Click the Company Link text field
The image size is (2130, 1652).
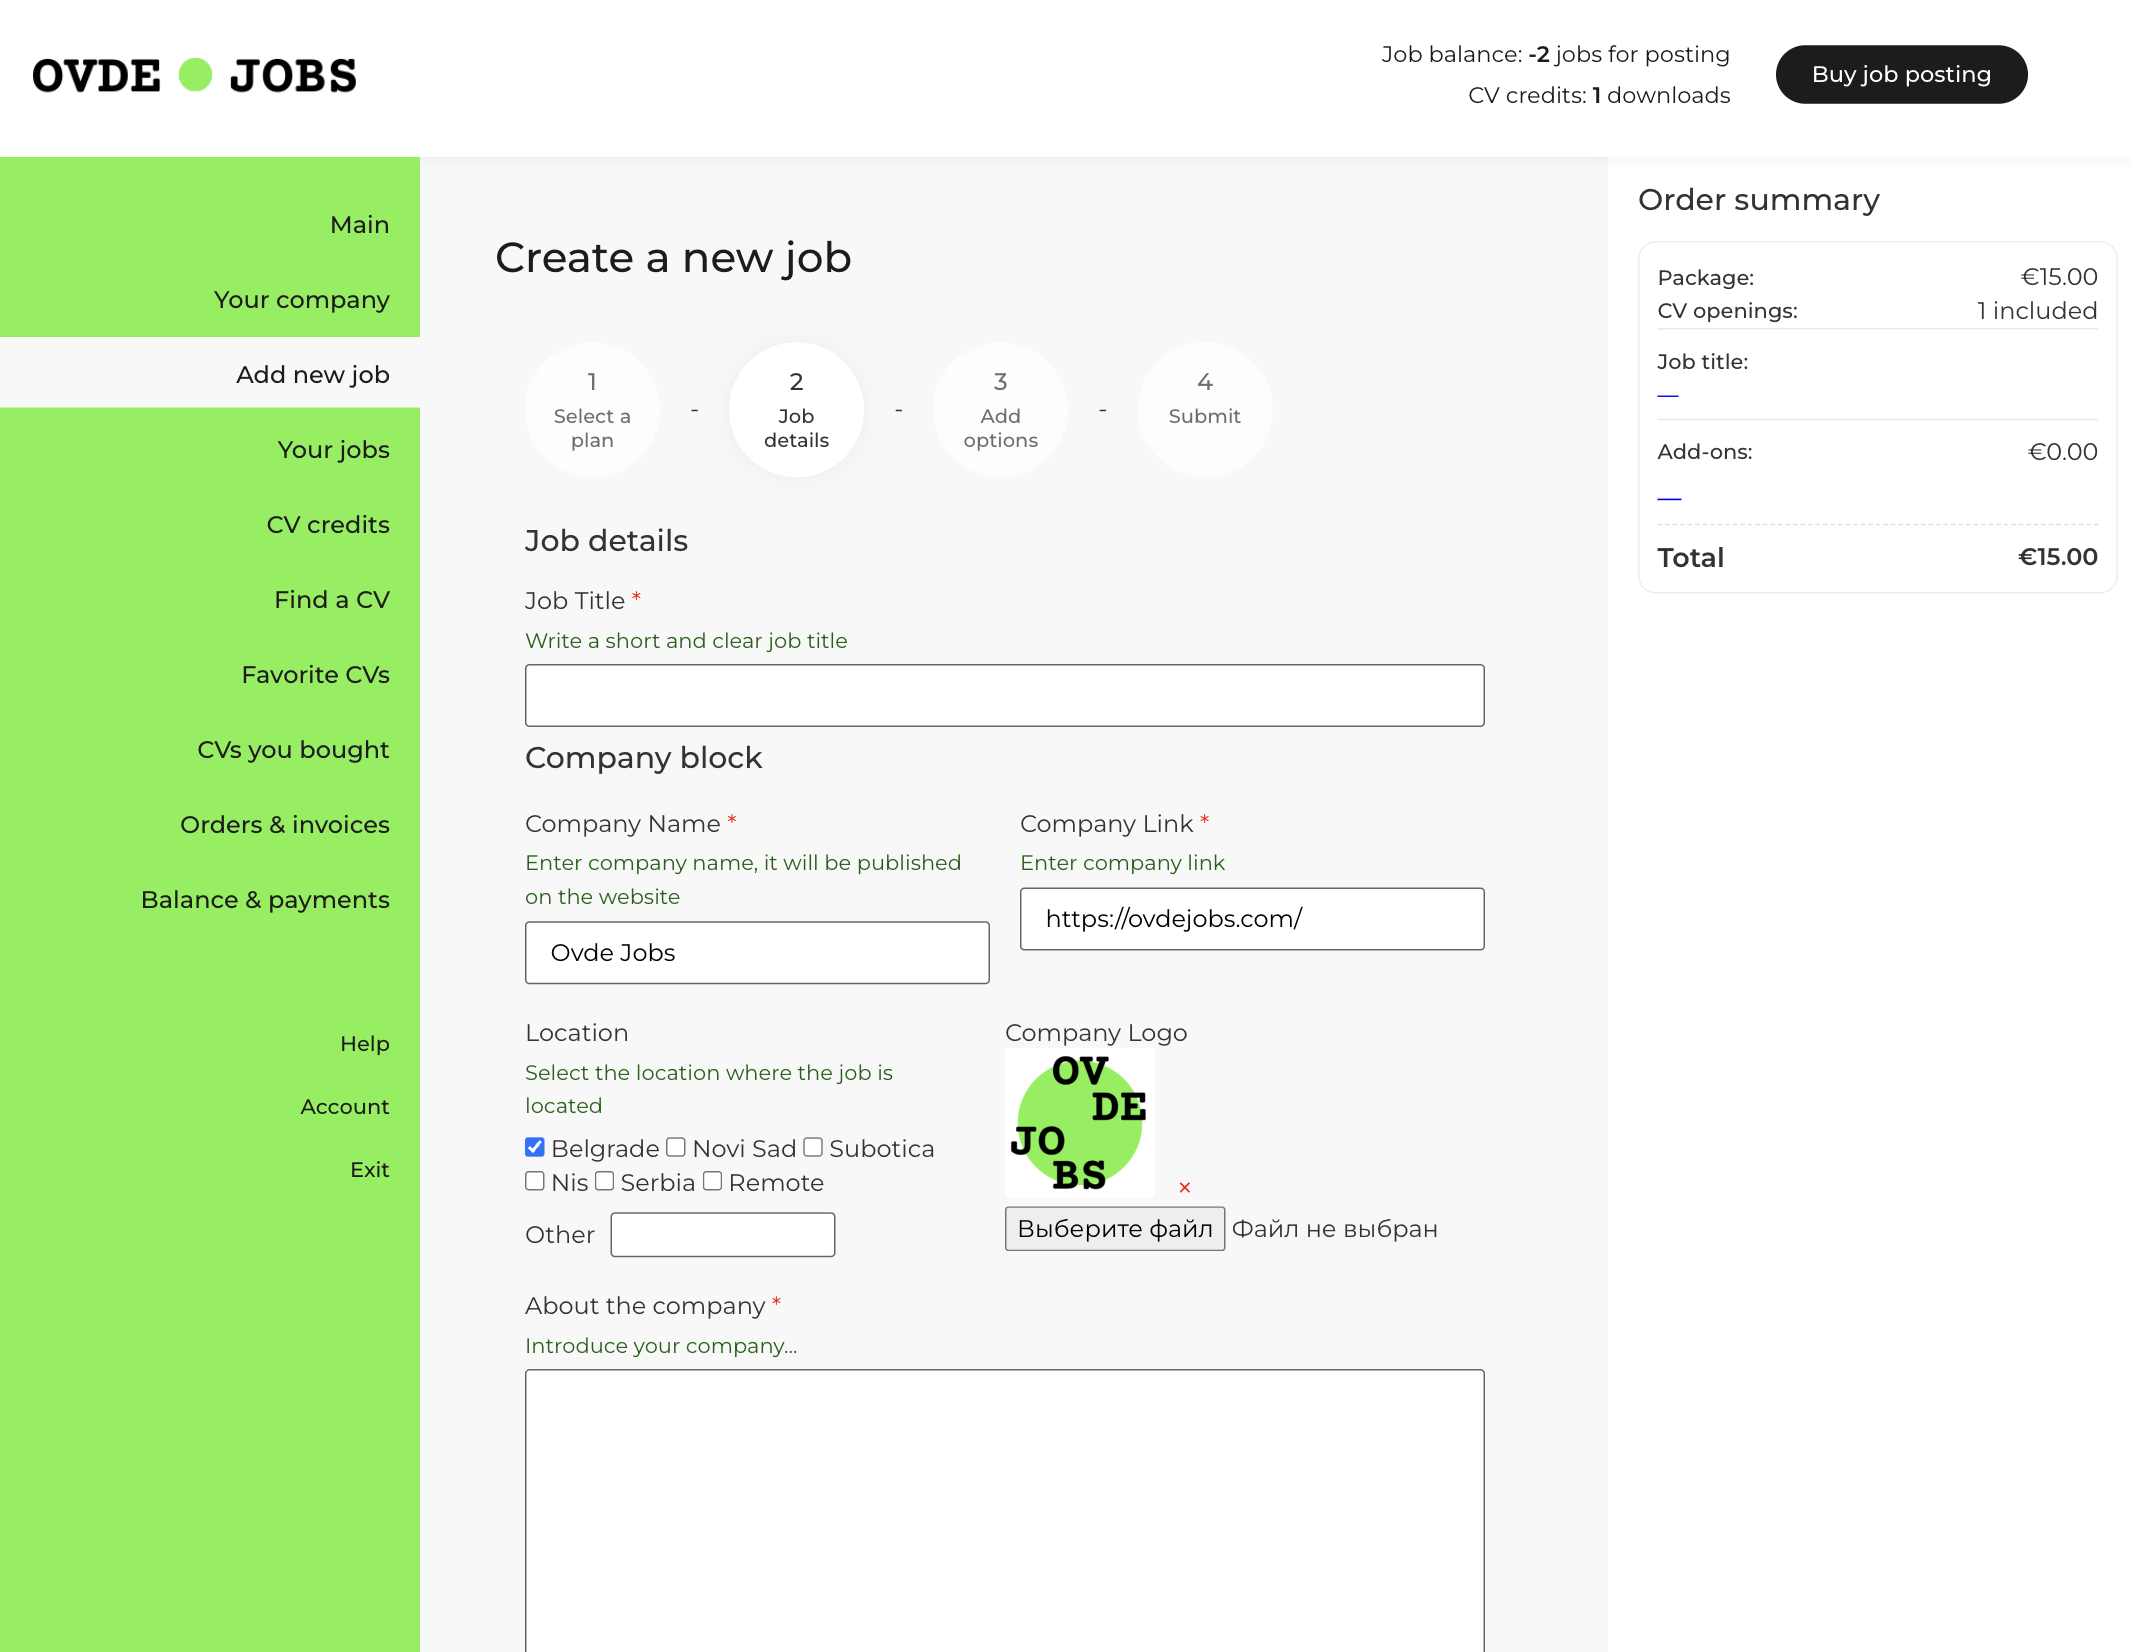click(x=1251, y=919)
